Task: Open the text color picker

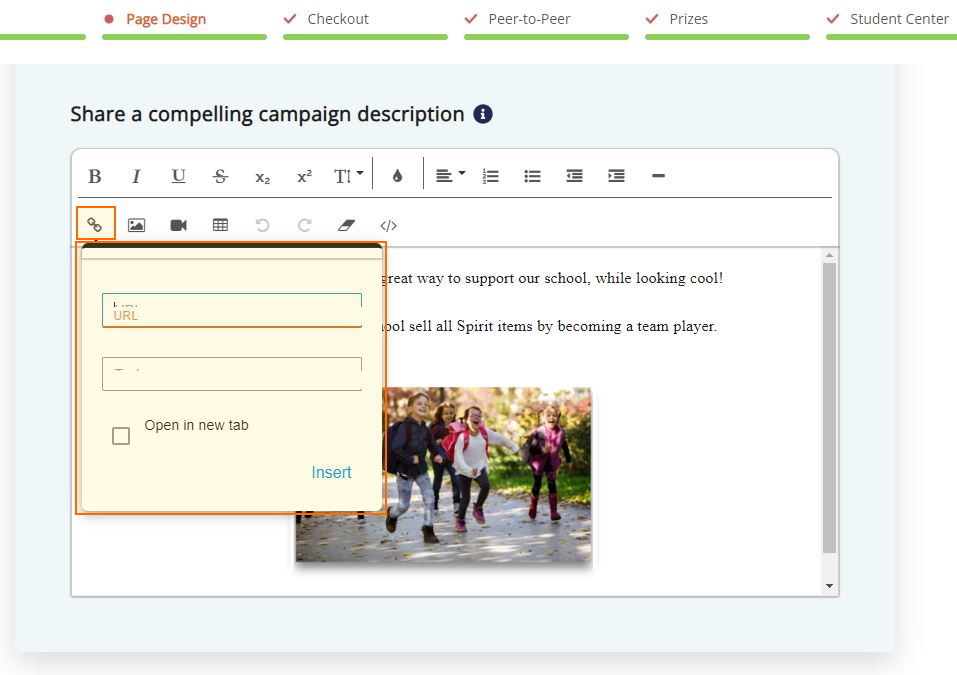Action: tap(397, 176)
